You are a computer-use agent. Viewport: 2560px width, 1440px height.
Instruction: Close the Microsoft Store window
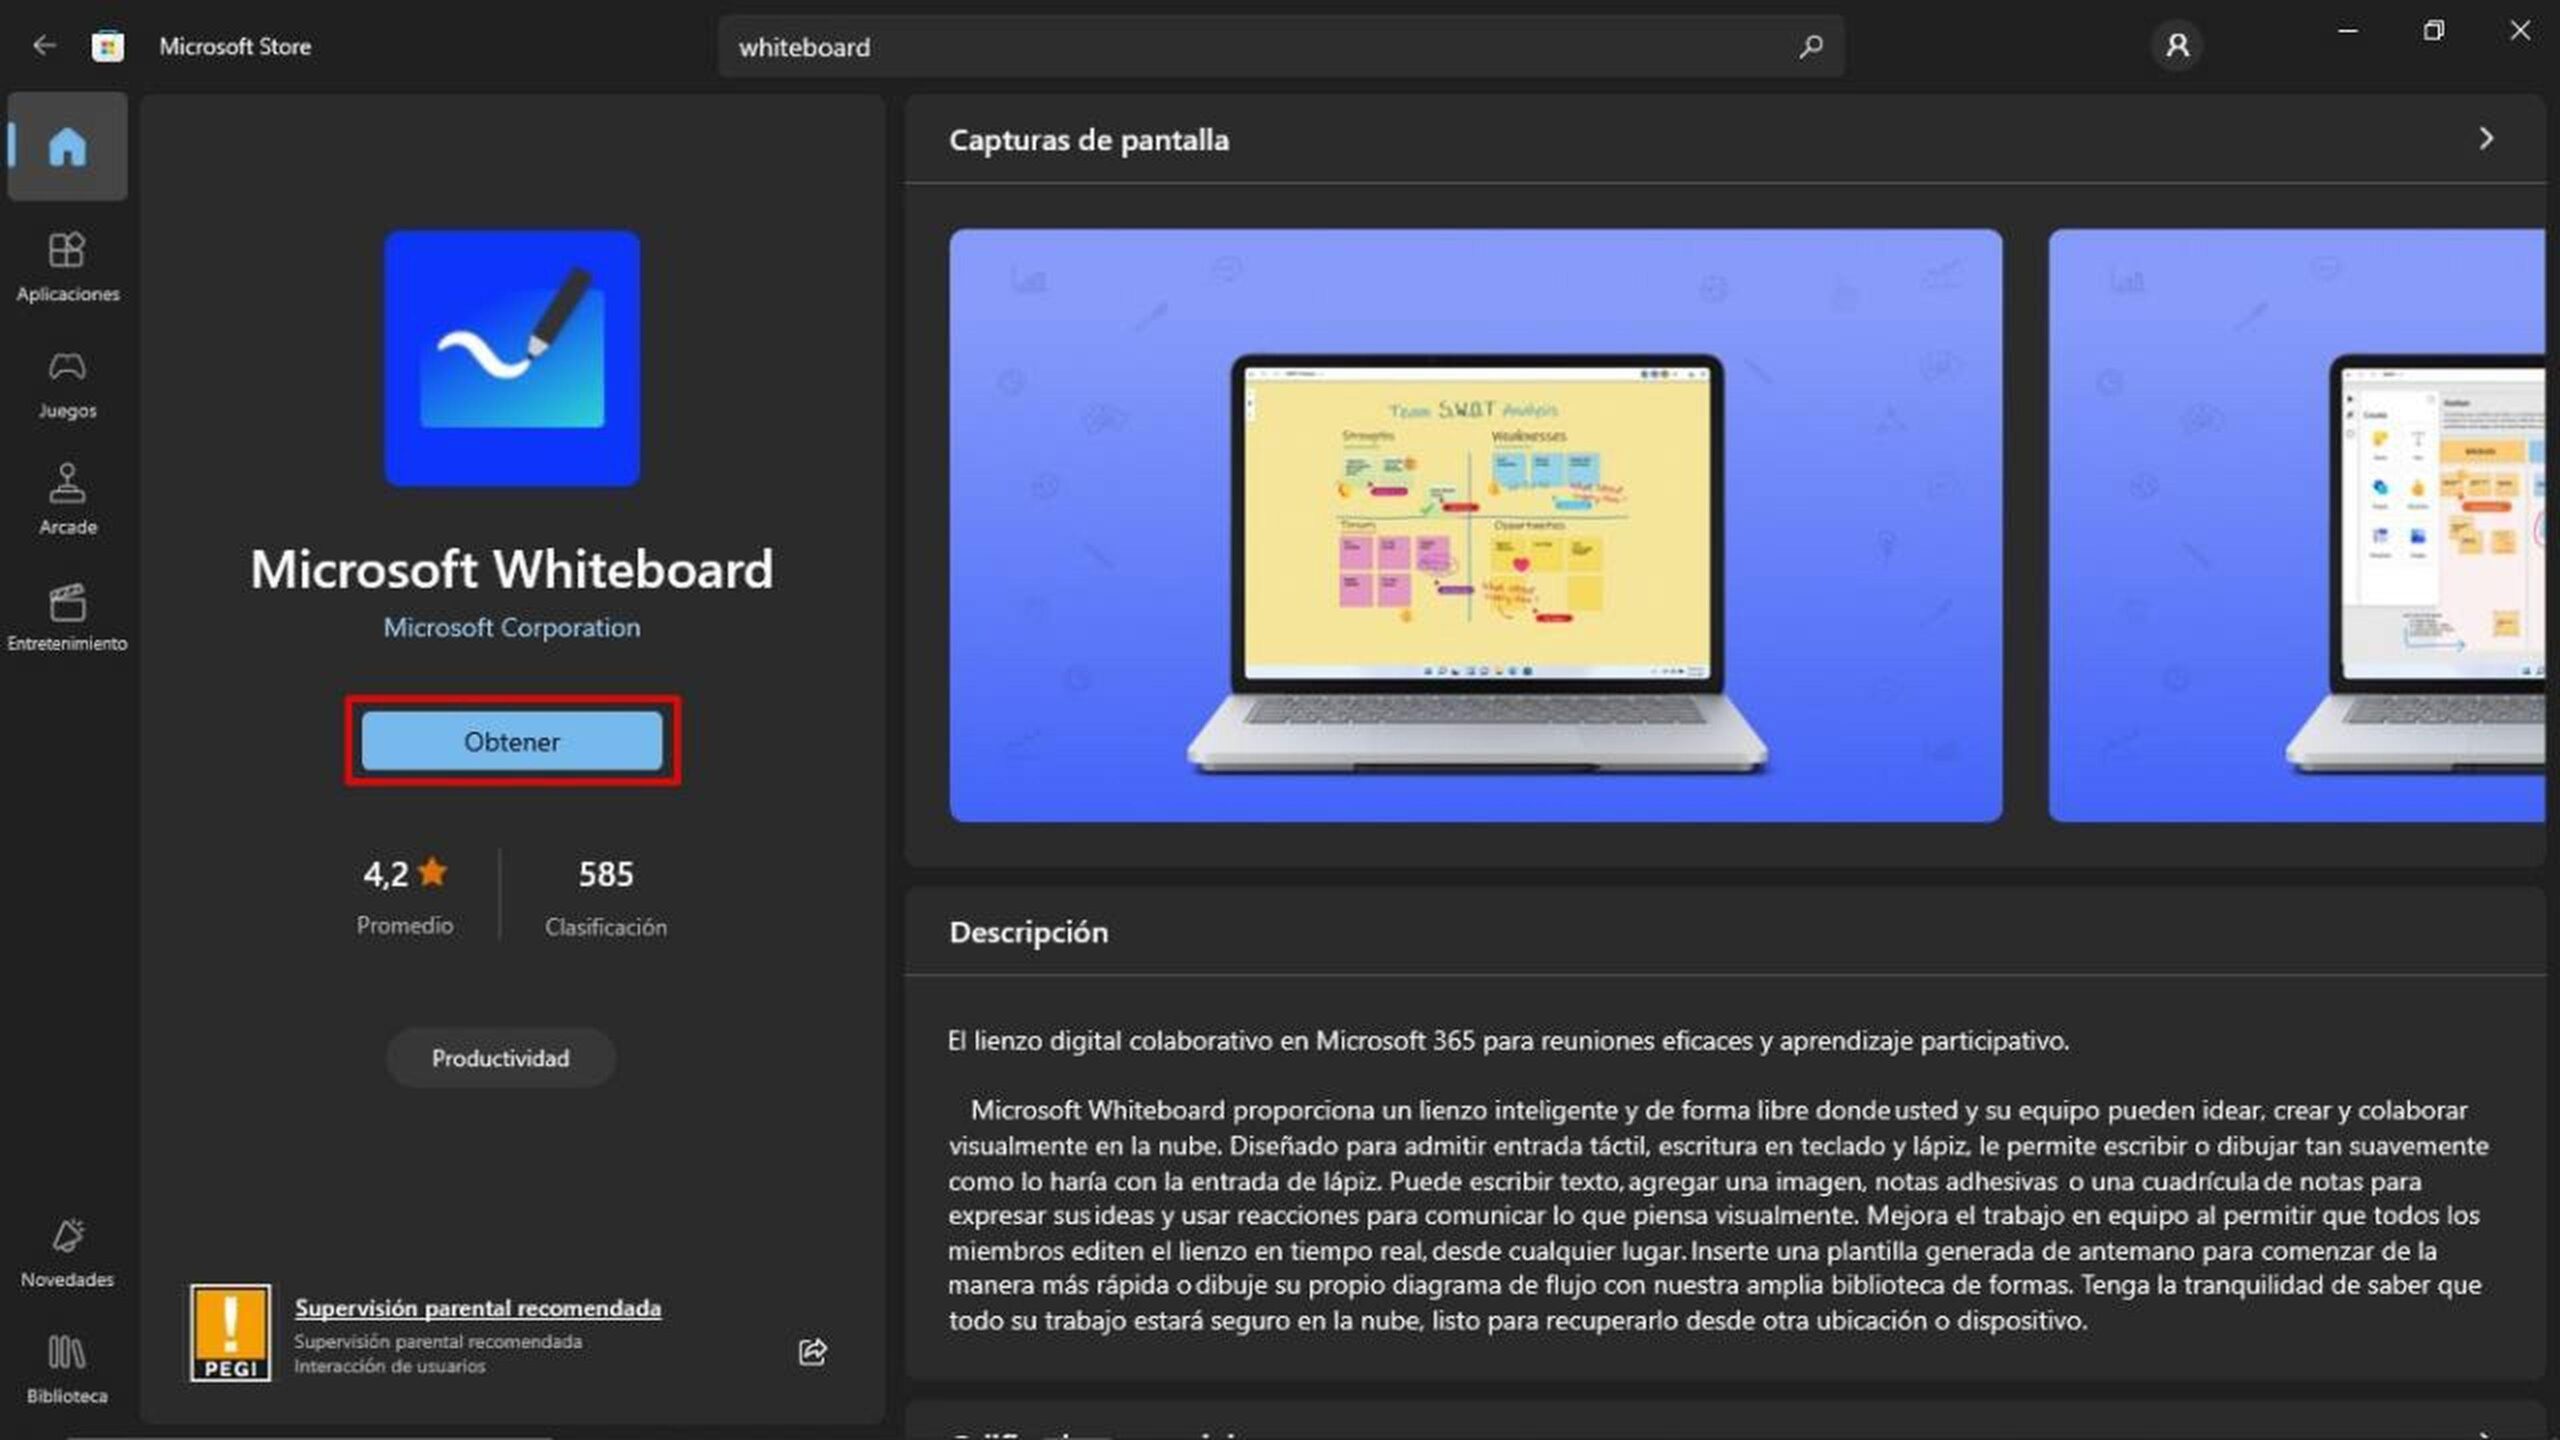2520,31
